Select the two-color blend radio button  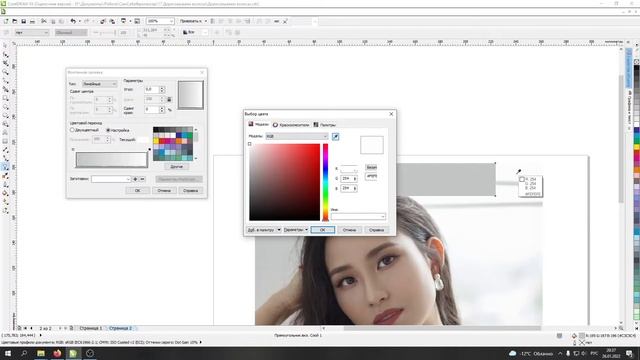pos(72,130)
